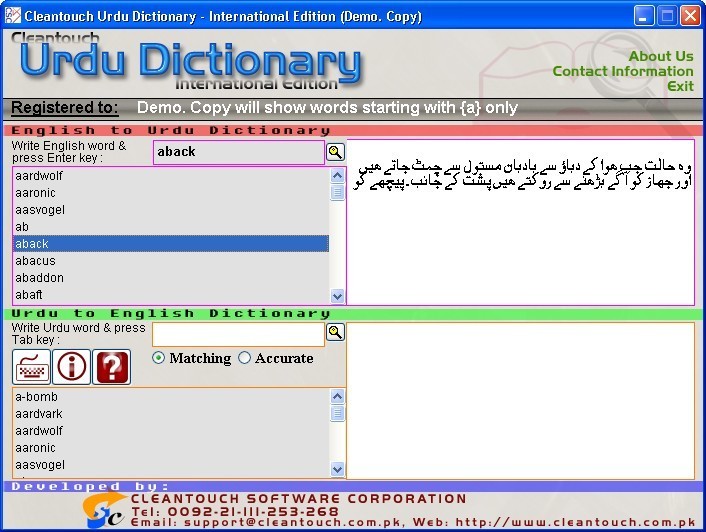This screenshot has height=532, width=706.
Task: Click scroll-up arrow of the lower word list
Action: tap(337, 396)
